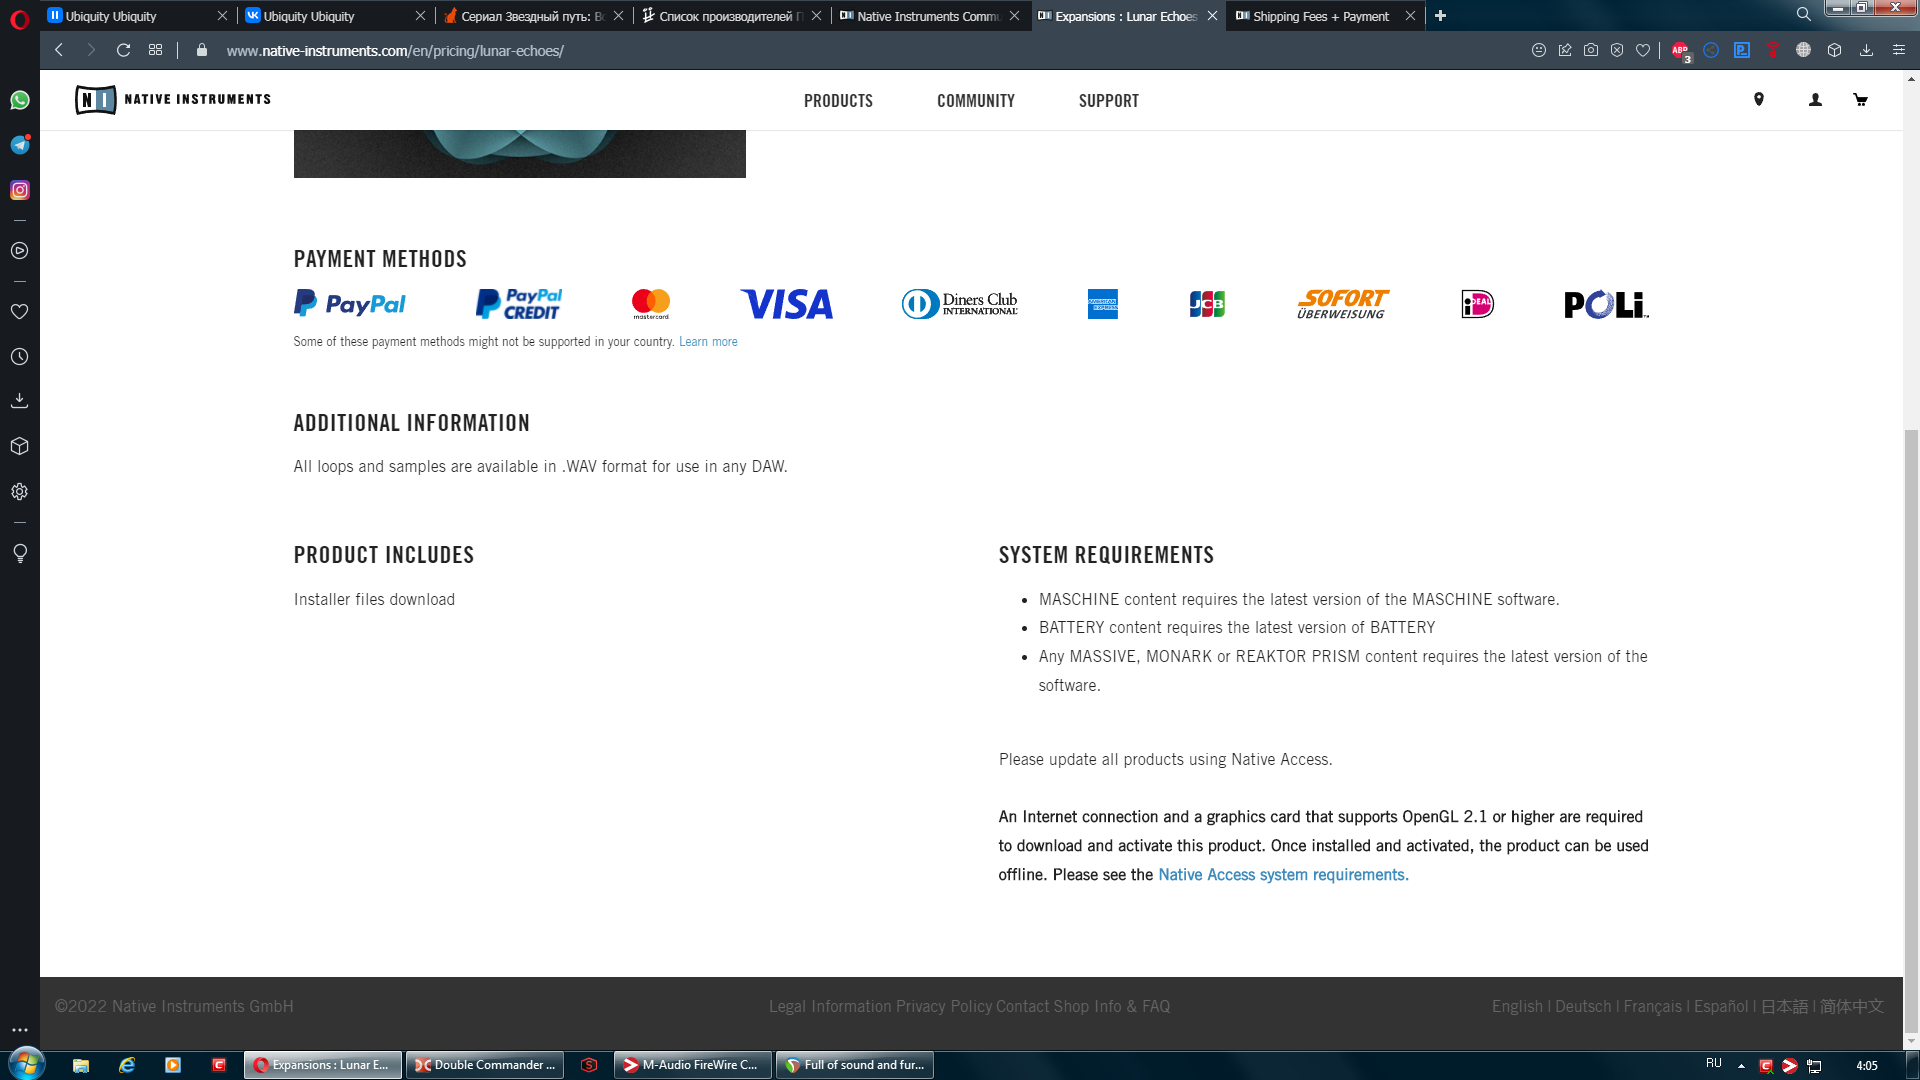1920x1080 pixels.
Task: Open the SUPPORT menu
Action: pos(1108,101)
